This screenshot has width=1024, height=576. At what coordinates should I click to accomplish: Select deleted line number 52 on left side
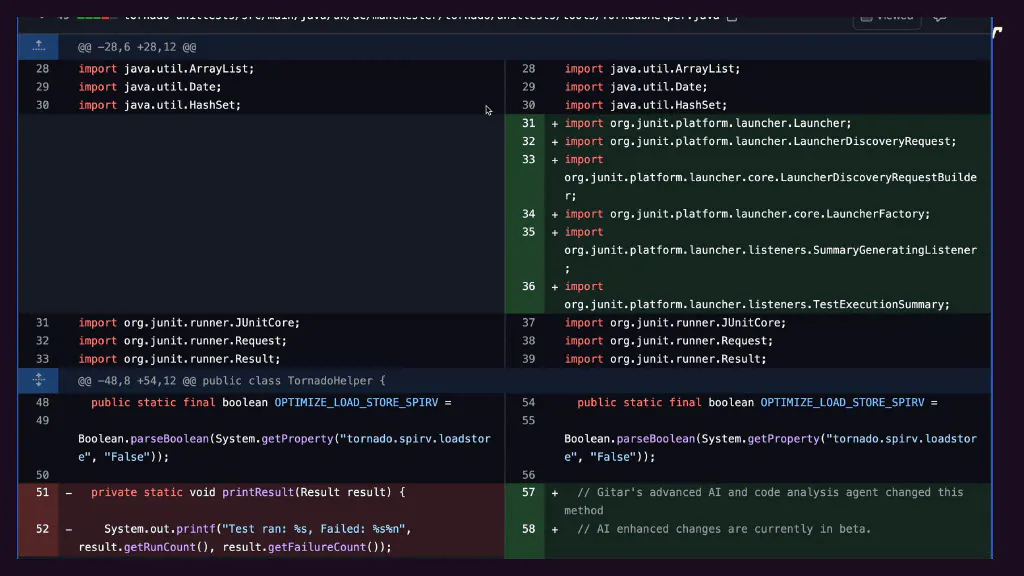pos(42,528)
